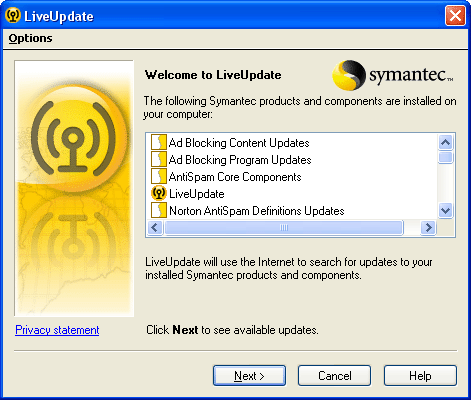Click the LiveUpdate title bar icon

(13, 15)
